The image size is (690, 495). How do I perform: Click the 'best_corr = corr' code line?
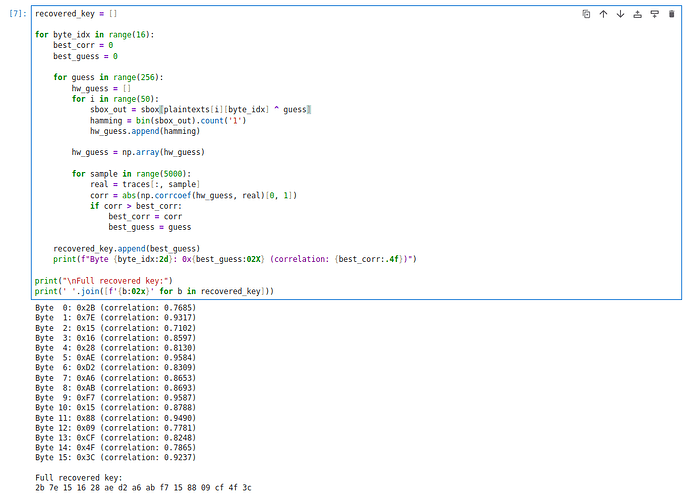click(x=145, y=216)
